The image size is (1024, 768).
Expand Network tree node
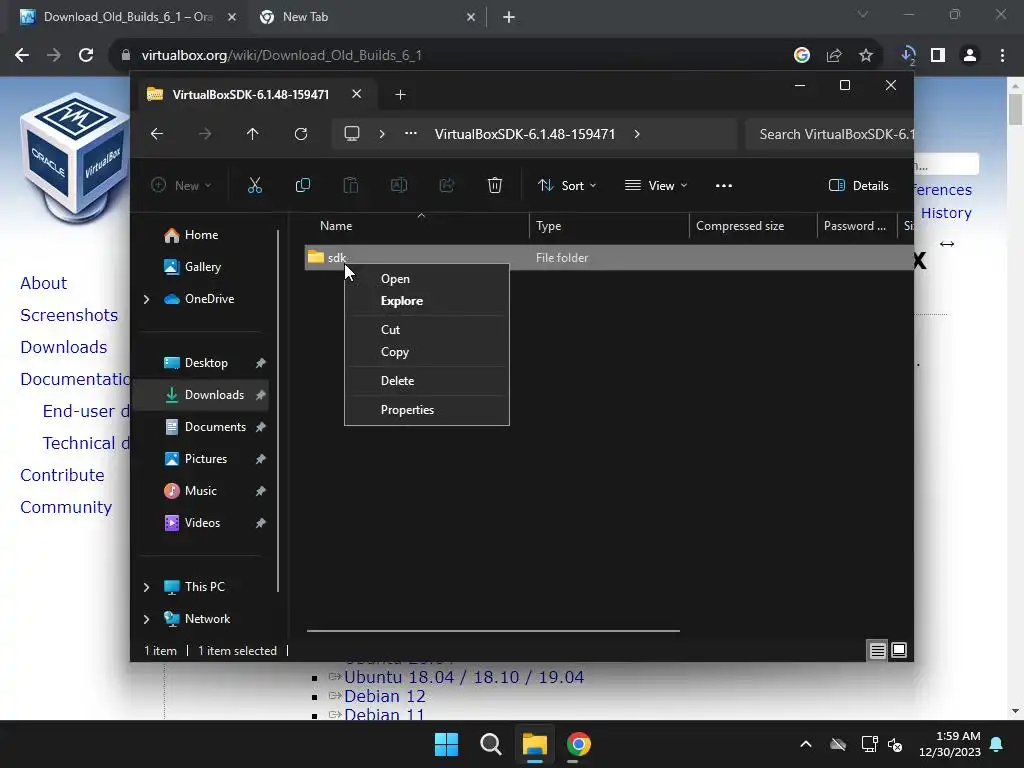click(x=146, y=619)
